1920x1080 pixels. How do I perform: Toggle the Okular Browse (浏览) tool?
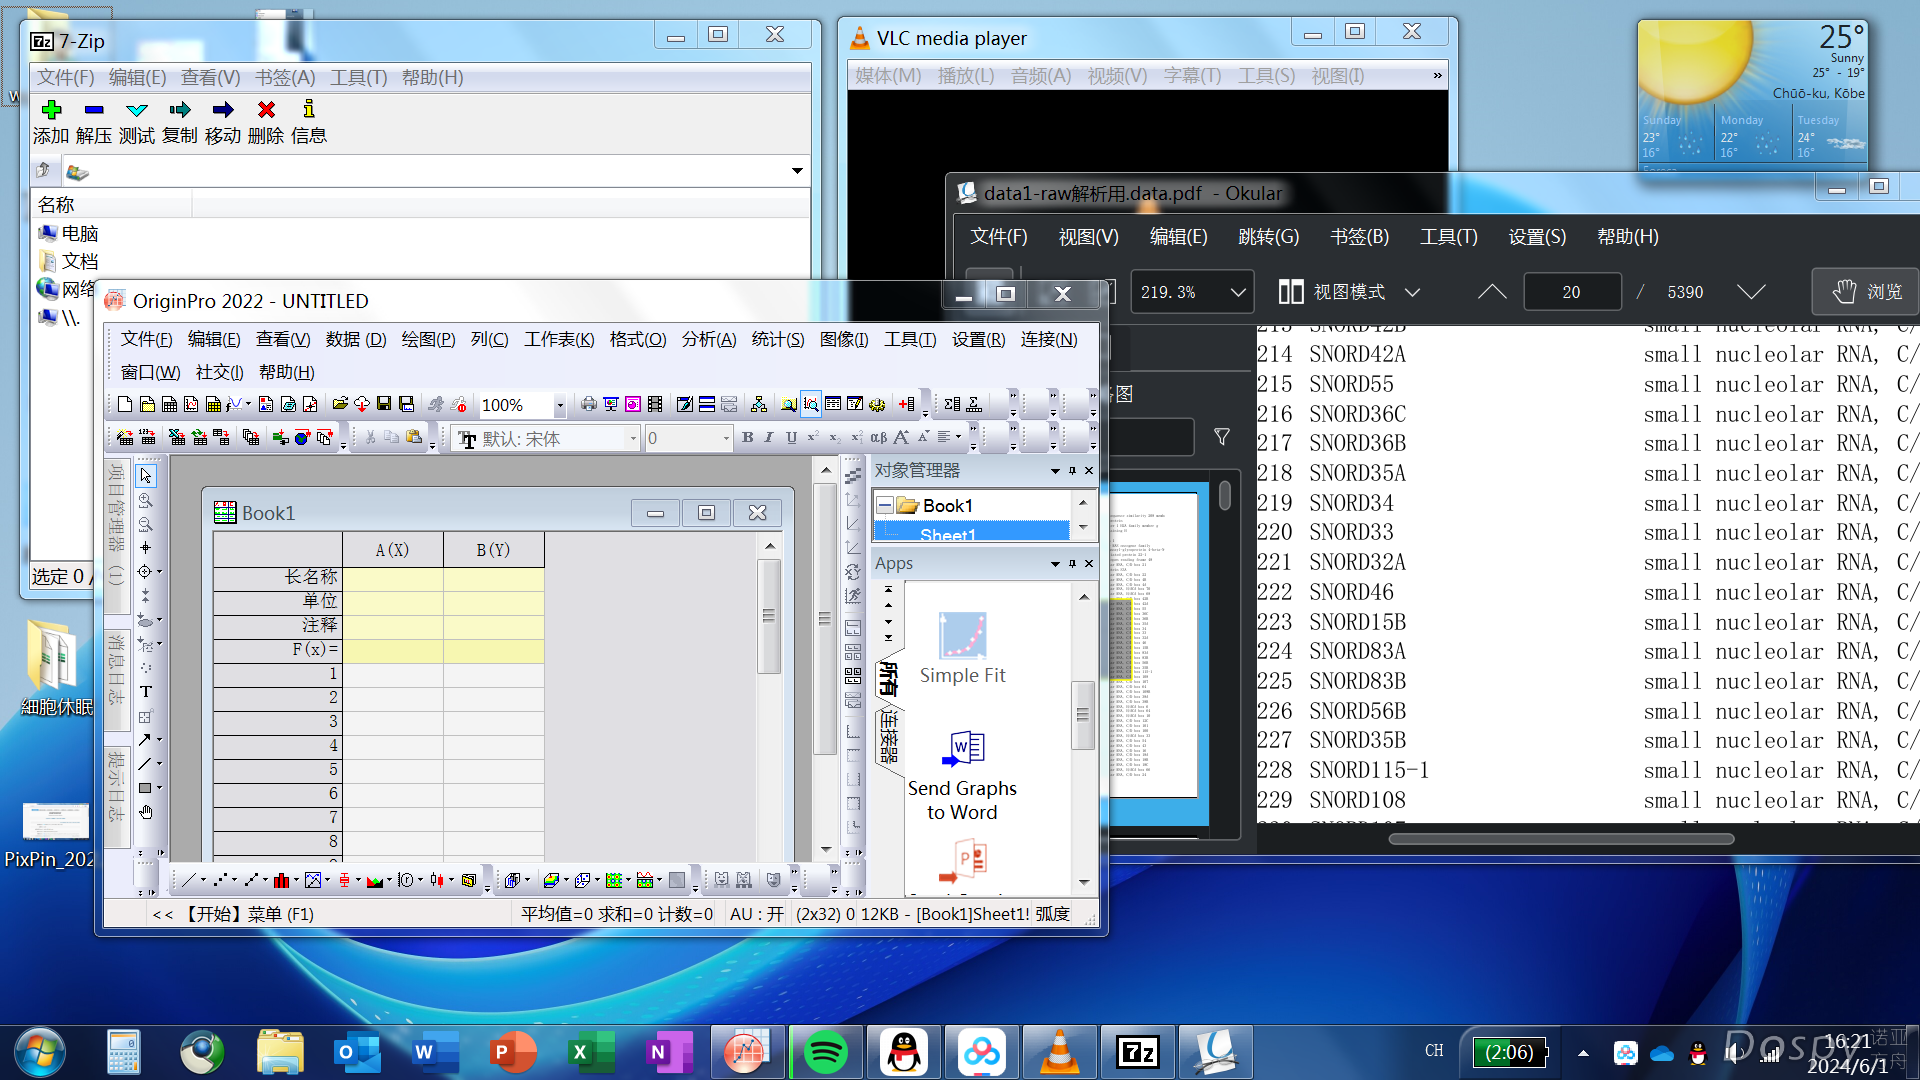point(1866,292)
